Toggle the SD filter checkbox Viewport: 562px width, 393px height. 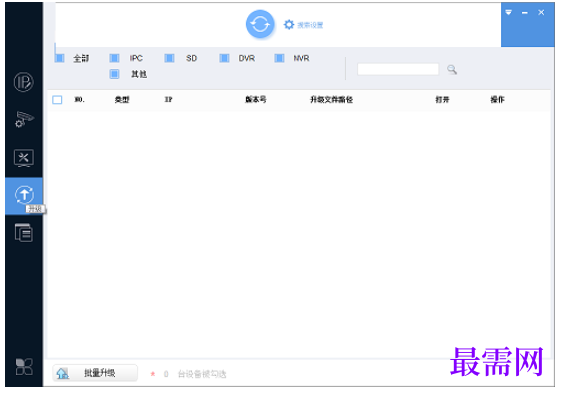(169, 58)
